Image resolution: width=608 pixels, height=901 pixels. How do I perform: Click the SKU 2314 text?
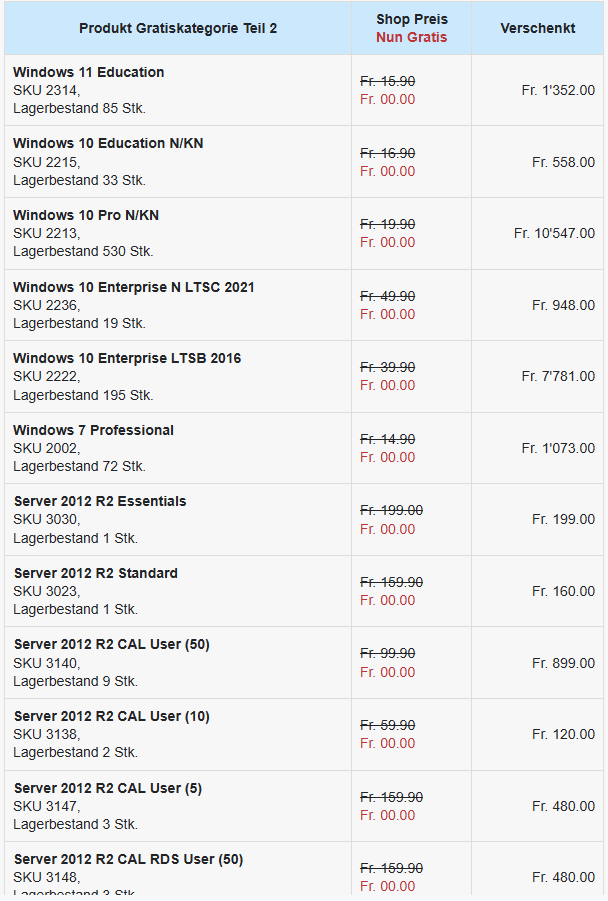[x=45, y=90]
